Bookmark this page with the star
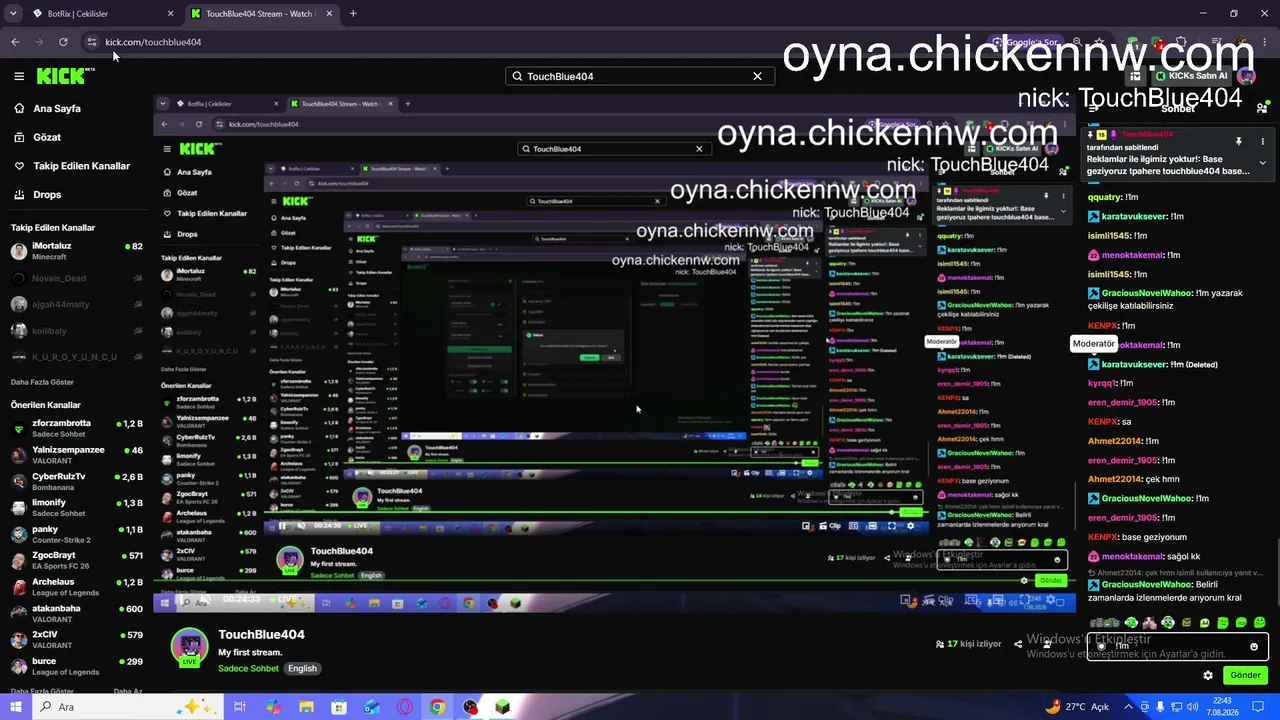 click(1099, 42)
